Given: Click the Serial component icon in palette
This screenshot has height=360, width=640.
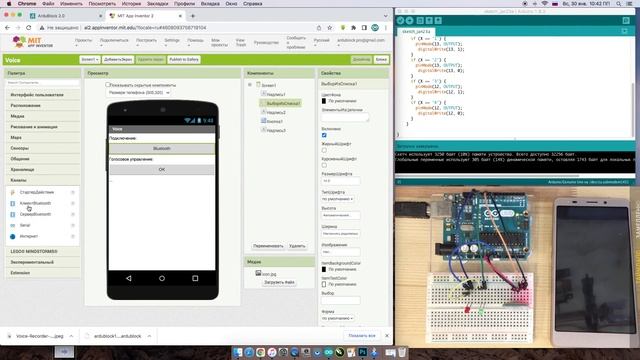Looking at the screenshot, I should coord(13,225).
